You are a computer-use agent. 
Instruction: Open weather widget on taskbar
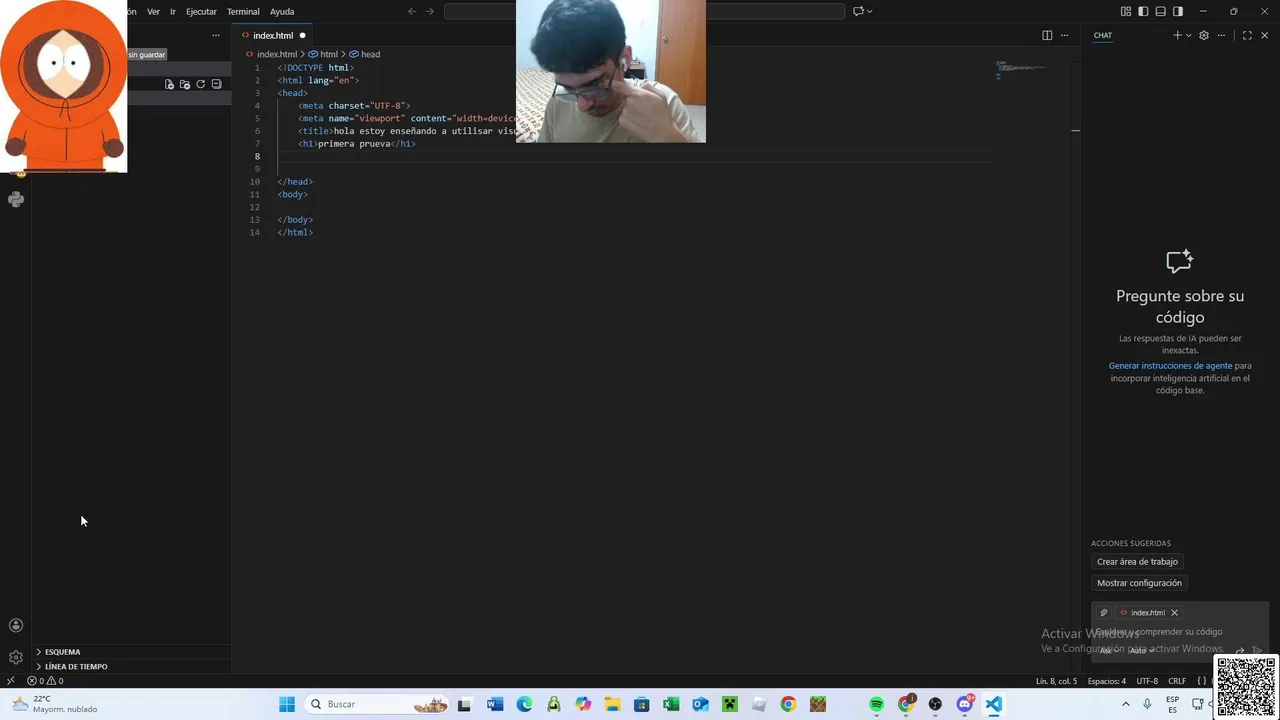click(55, 704)
